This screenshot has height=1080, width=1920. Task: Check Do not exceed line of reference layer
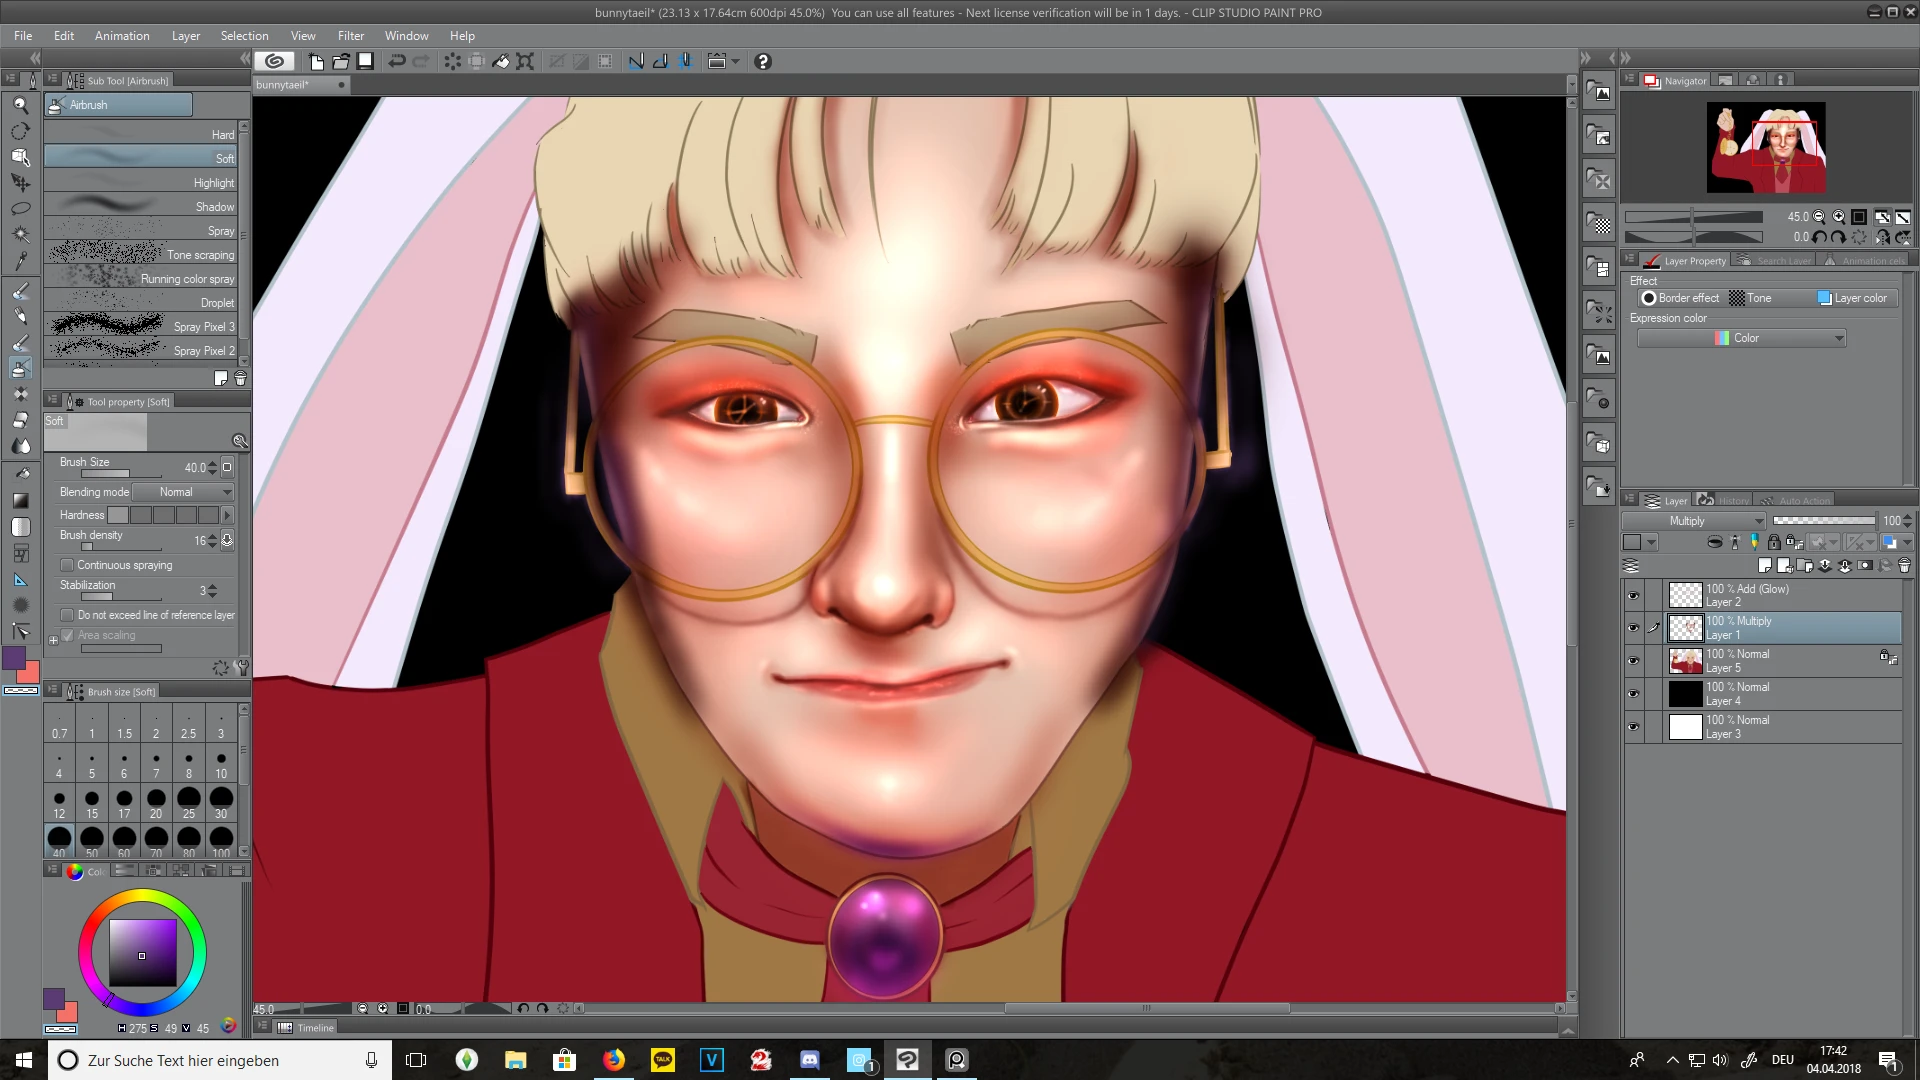[67, 615]
